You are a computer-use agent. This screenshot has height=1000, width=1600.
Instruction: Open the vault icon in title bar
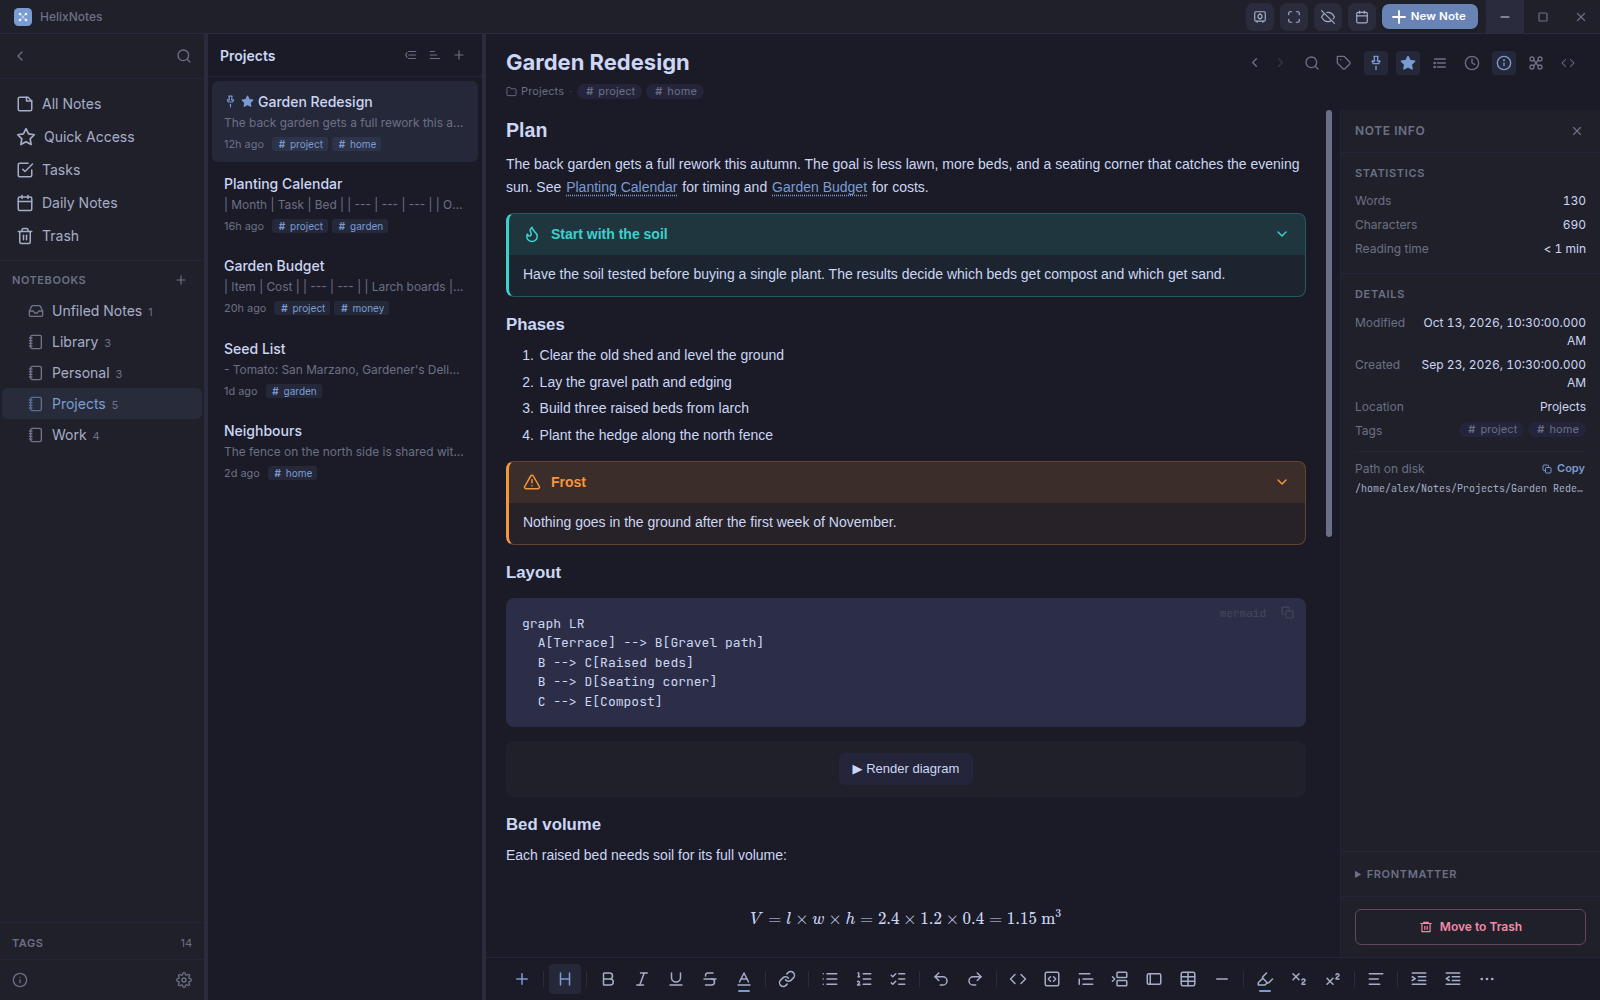(1260, 17)
